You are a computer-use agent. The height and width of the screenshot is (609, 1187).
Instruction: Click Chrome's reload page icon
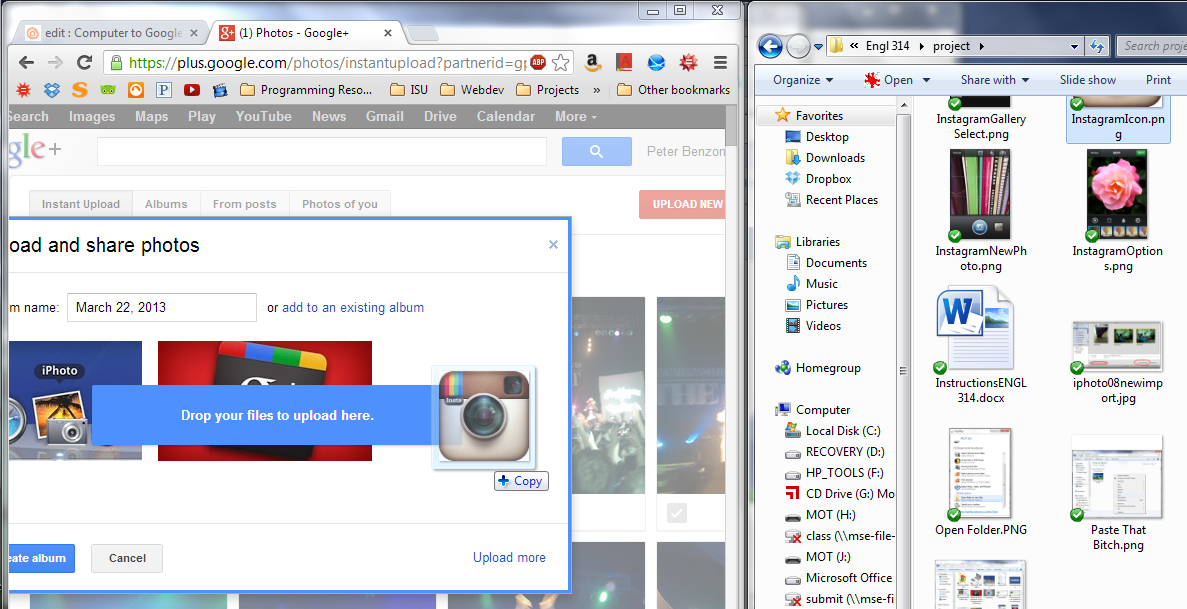(x=85, y=62)
